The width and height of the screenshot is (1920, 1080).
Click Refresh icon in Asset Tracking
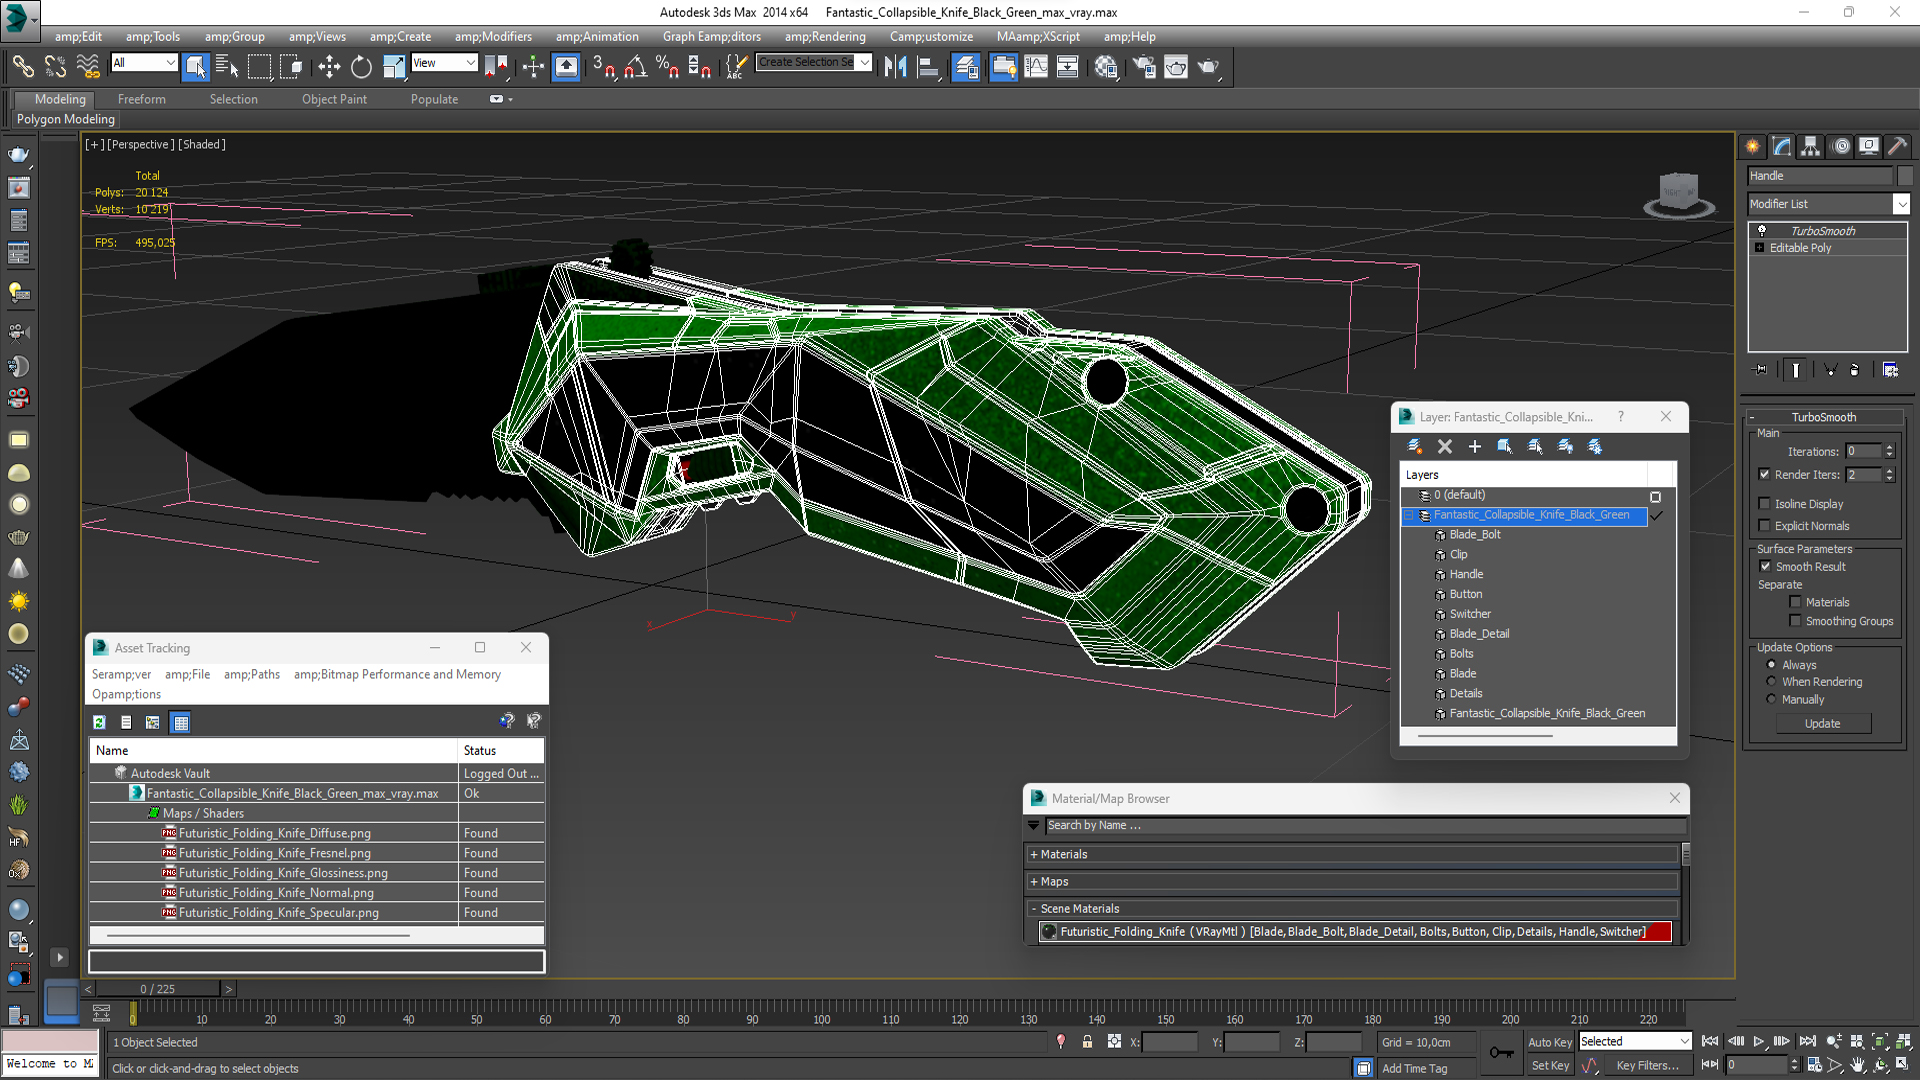(x=99, y=722)
